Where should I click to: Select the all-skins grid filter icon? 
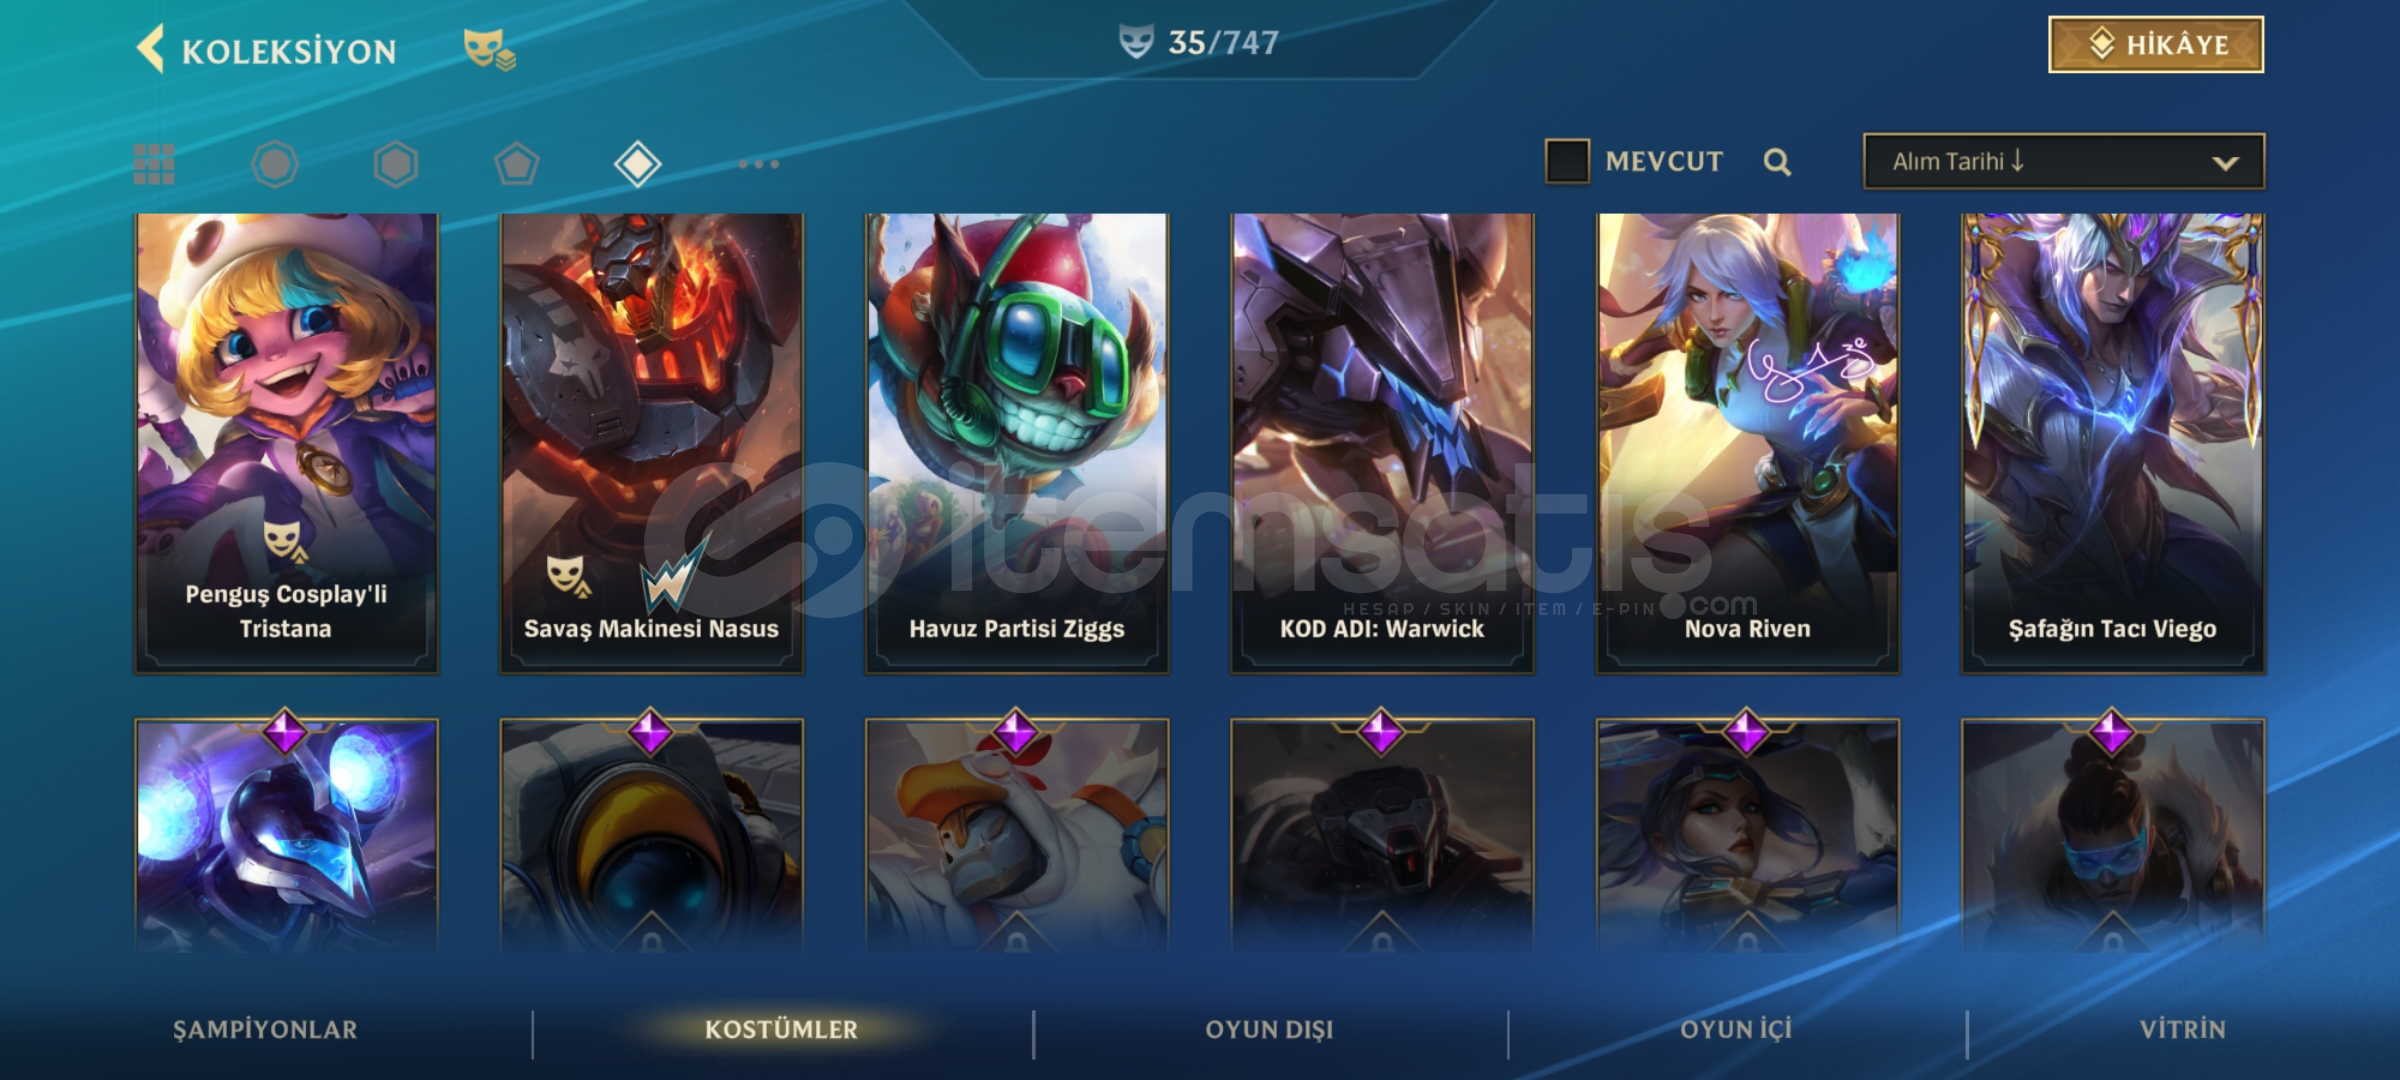click(x=154, y=164)
